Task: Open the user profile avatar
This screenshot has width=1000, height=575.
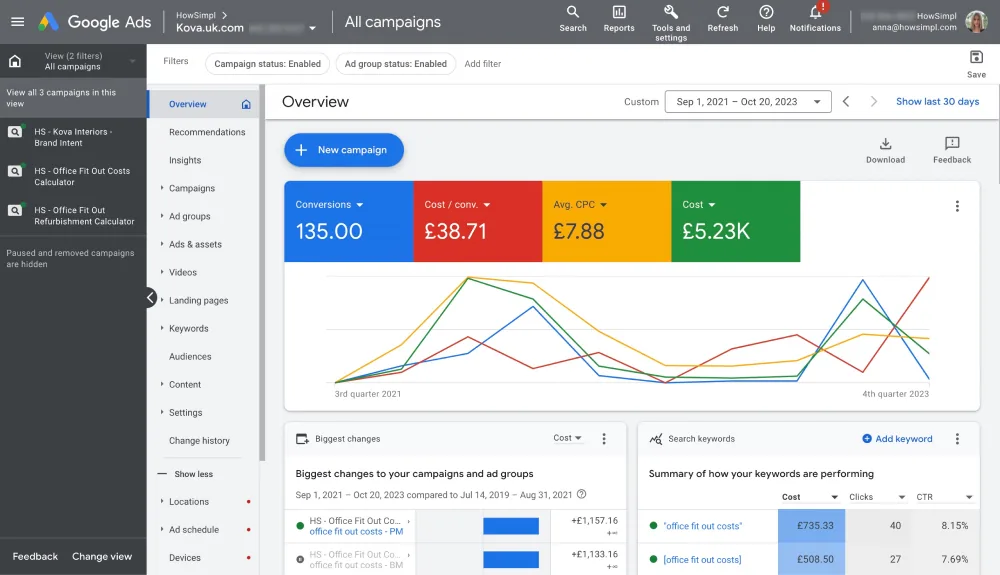Action: coord(976,22)
